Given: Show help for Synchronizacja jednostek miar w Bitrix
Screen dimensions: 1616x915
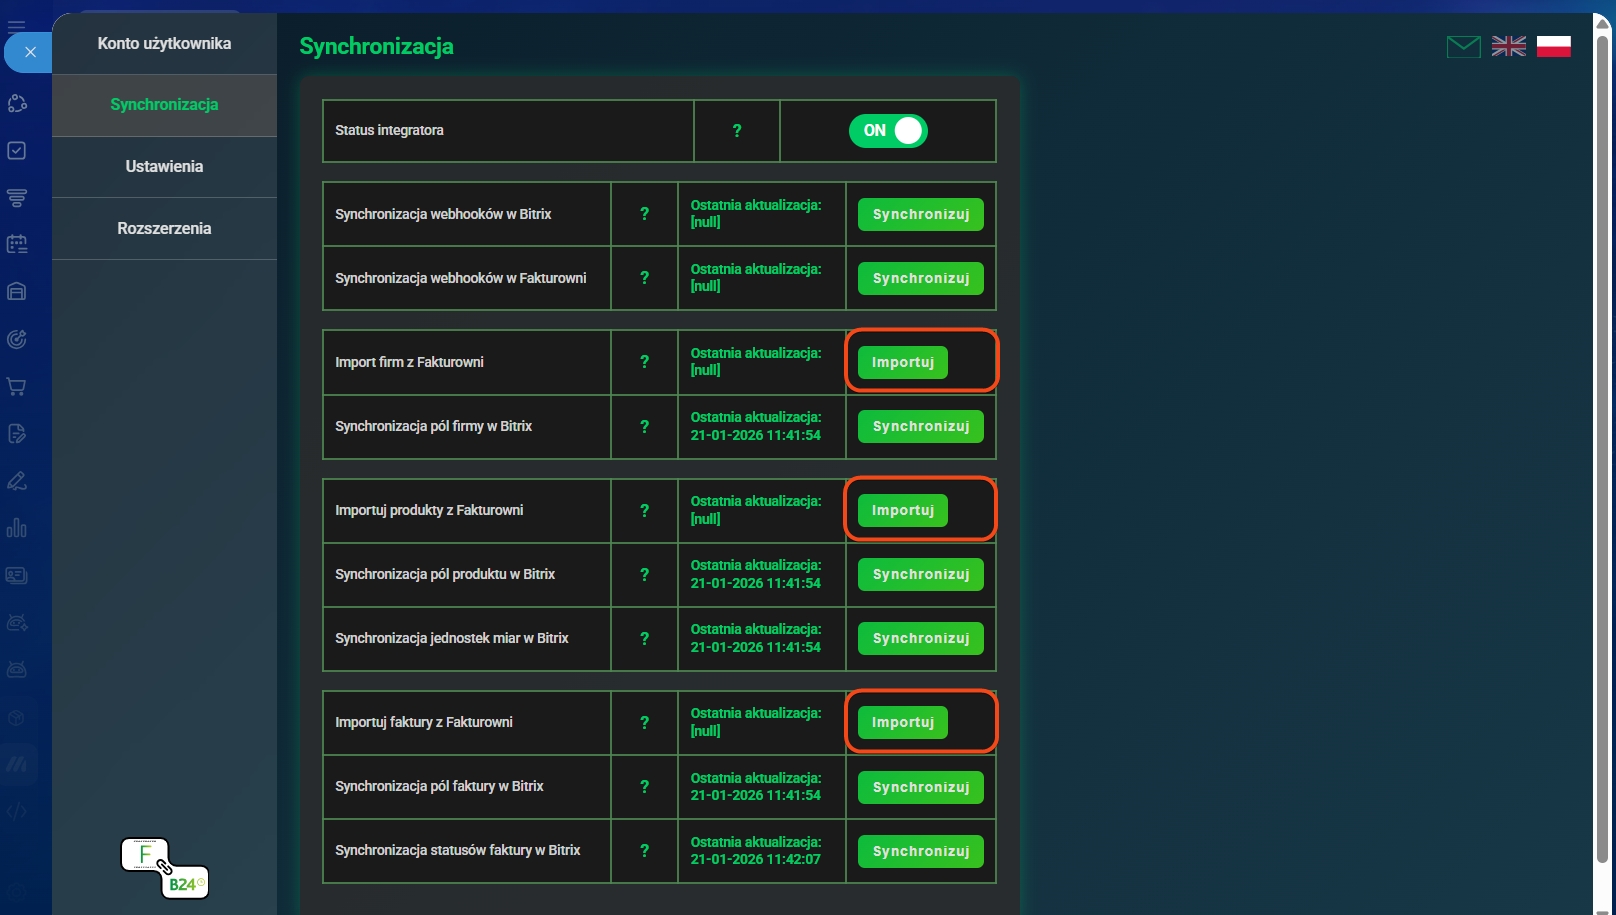Looking at the screenshot, I should tap(645, 638).
